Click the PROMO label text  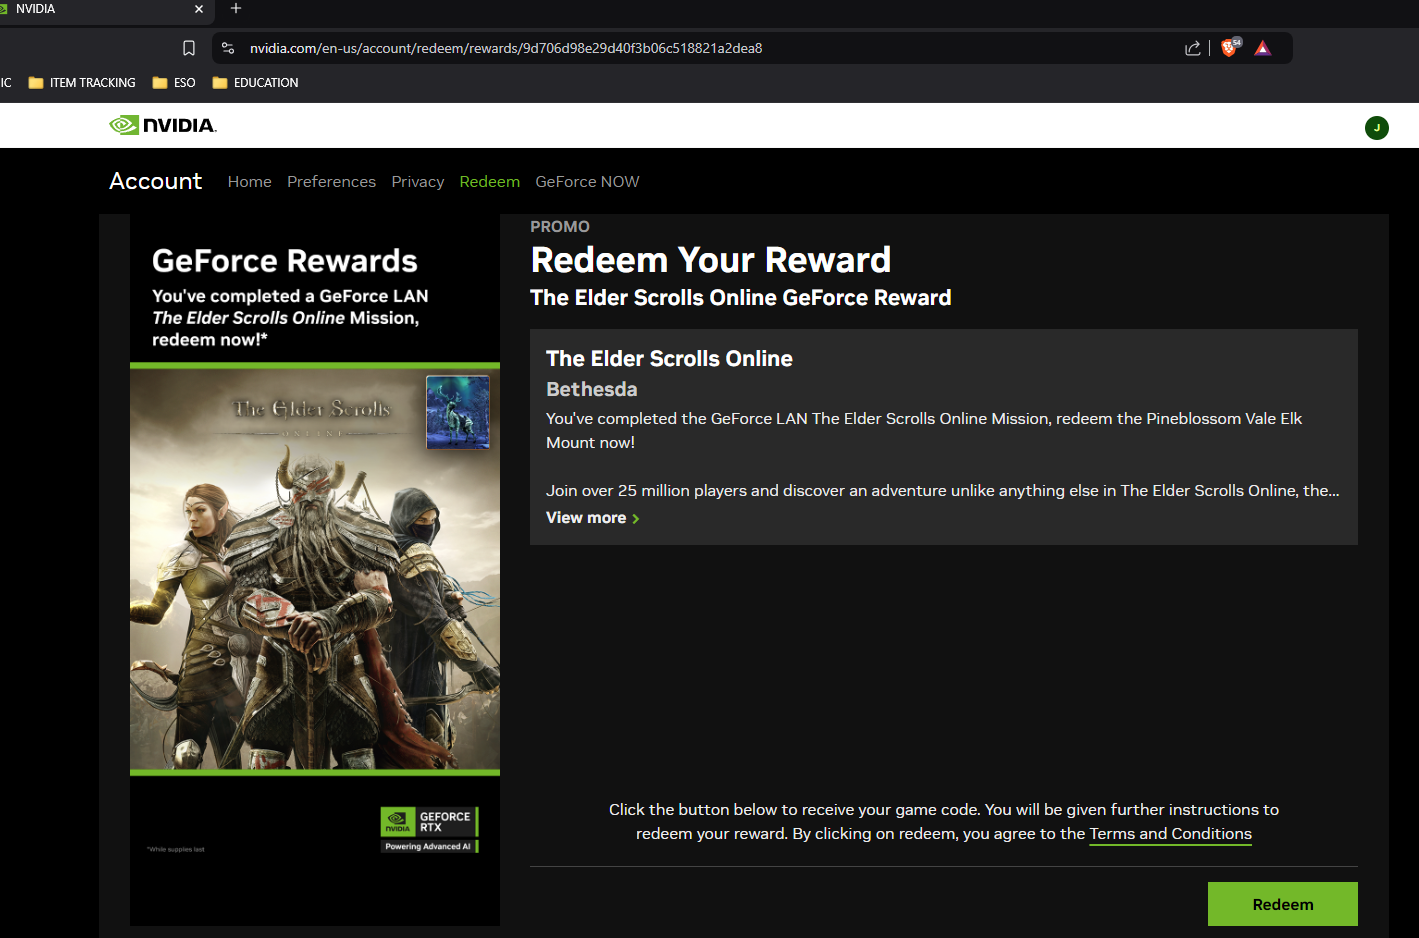coord(560,227)
